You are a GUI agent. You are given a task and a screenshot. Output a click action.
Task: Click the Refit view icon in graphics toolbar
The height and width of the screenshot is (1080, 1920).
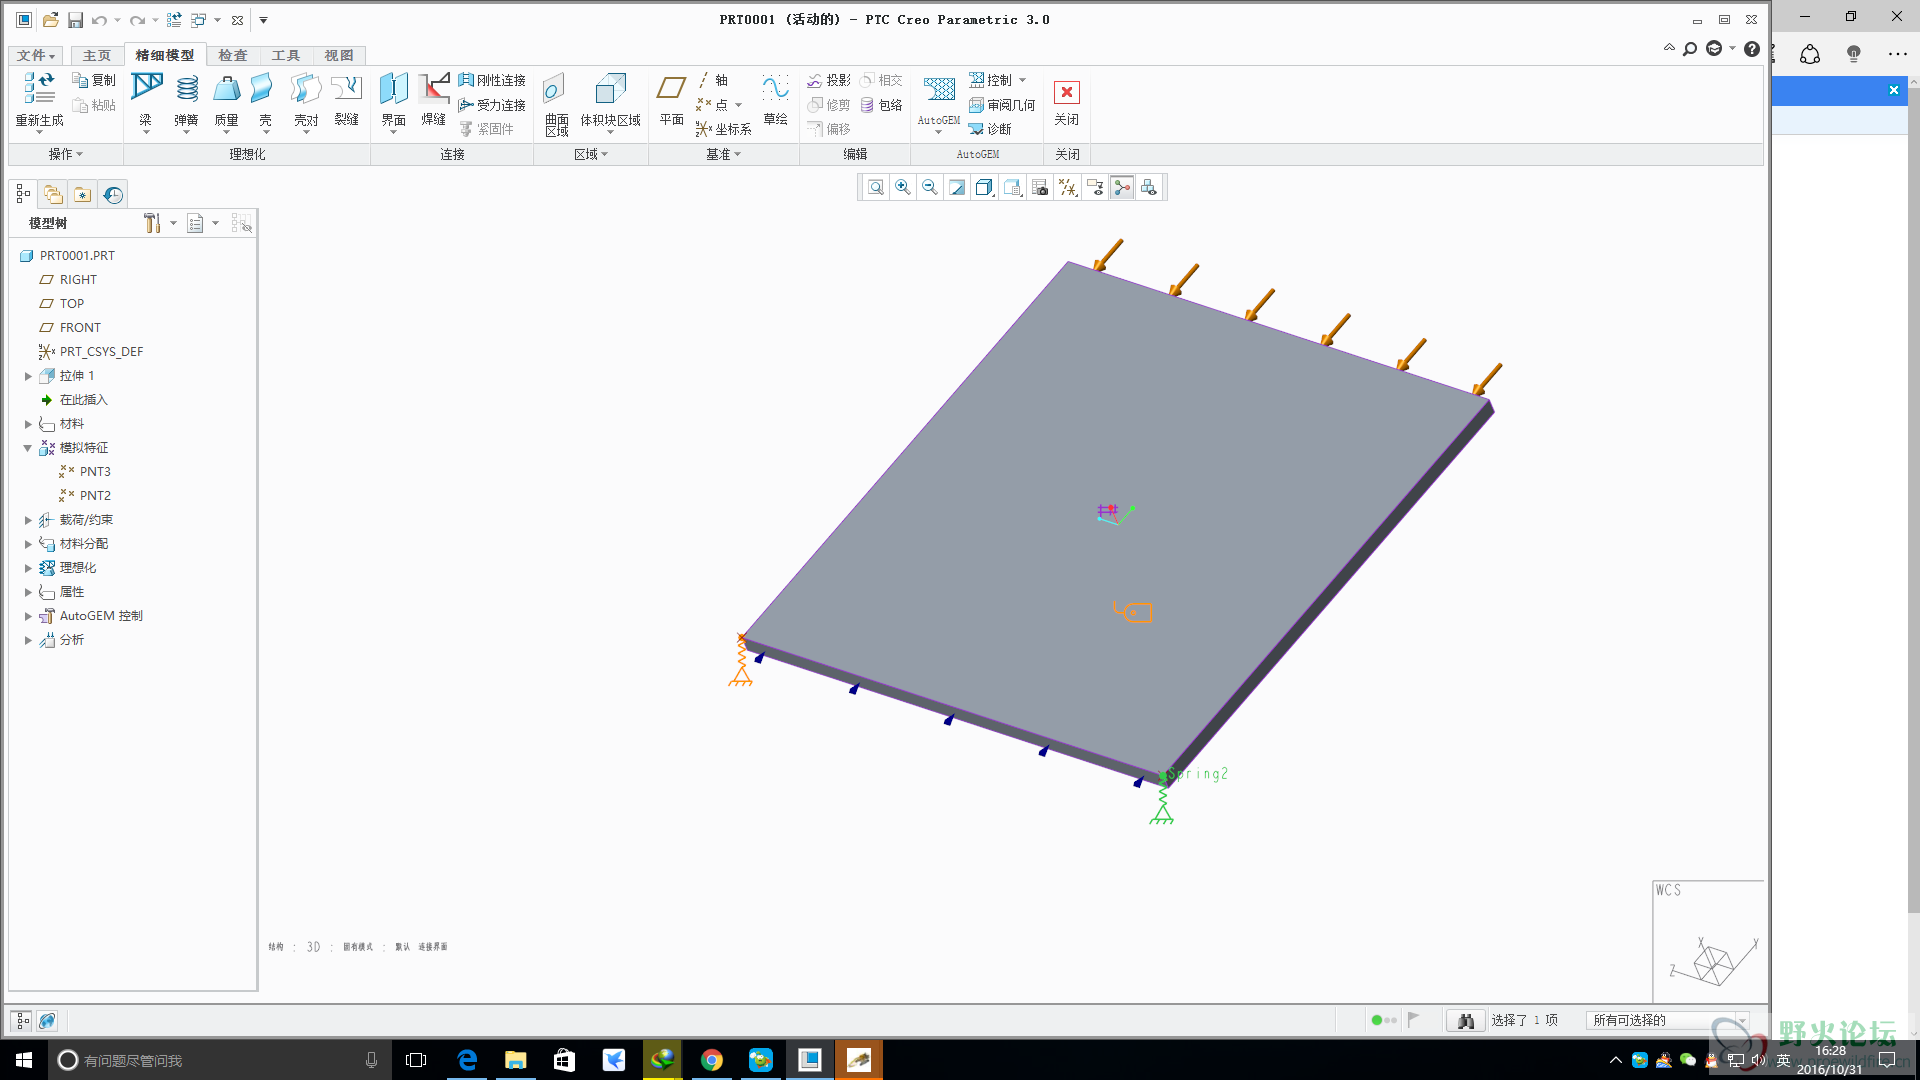point(876,188)
